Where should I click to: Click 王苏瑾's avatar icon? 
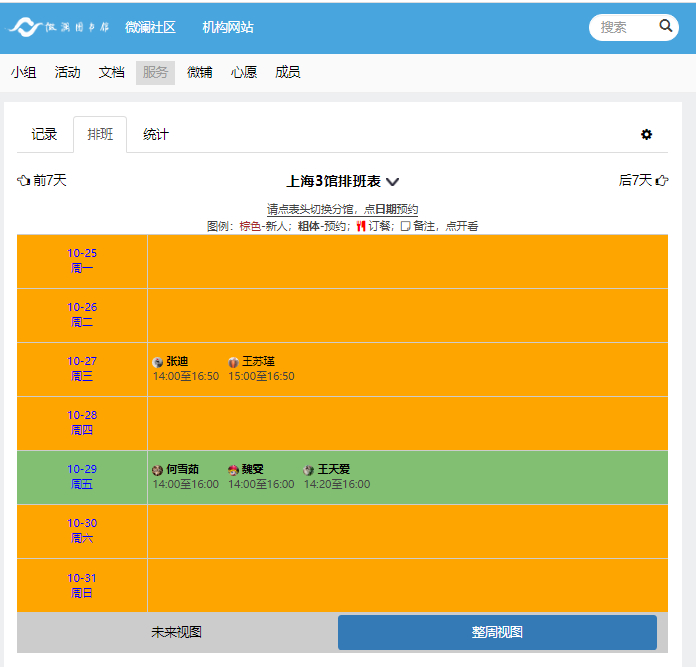[x=234, y=362]
